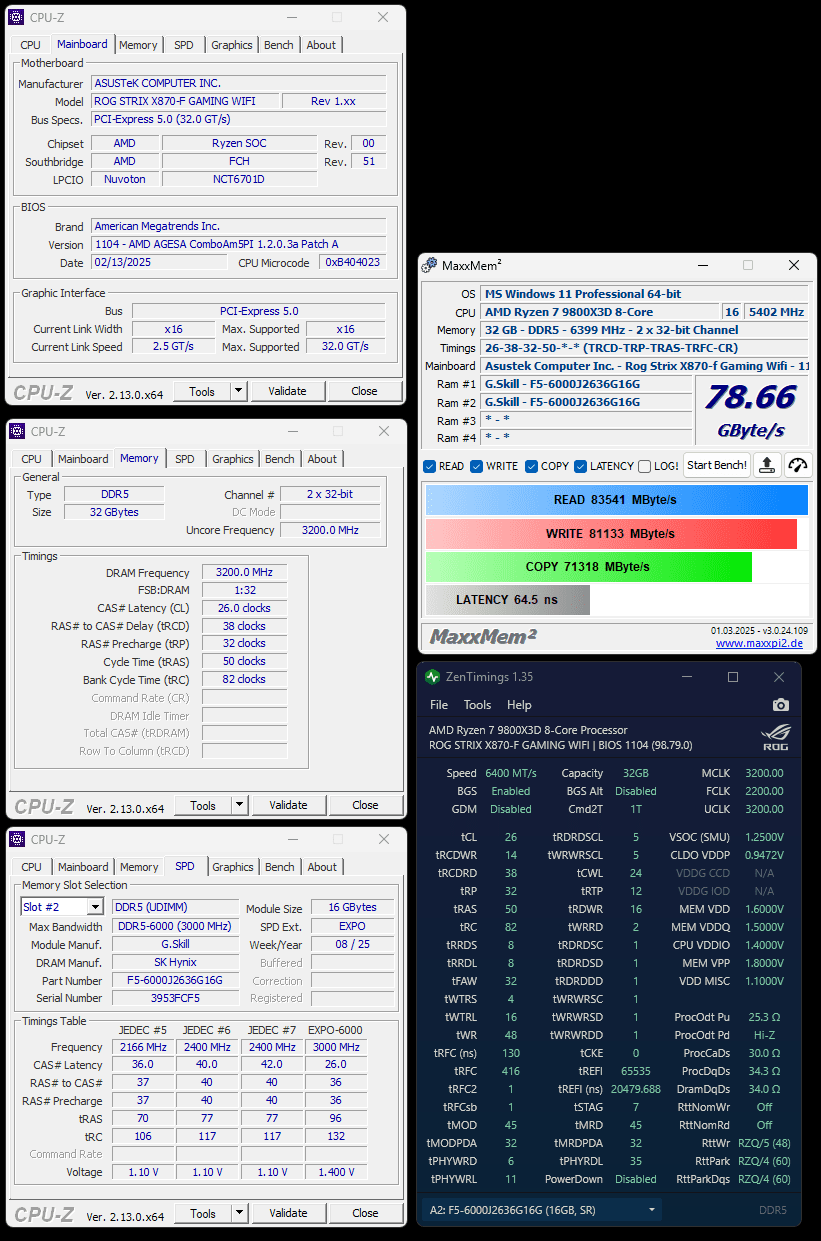Open the Tools menu in ZenTimings
The height and width of the screenshot is (1241, 821).
[478, 705]
